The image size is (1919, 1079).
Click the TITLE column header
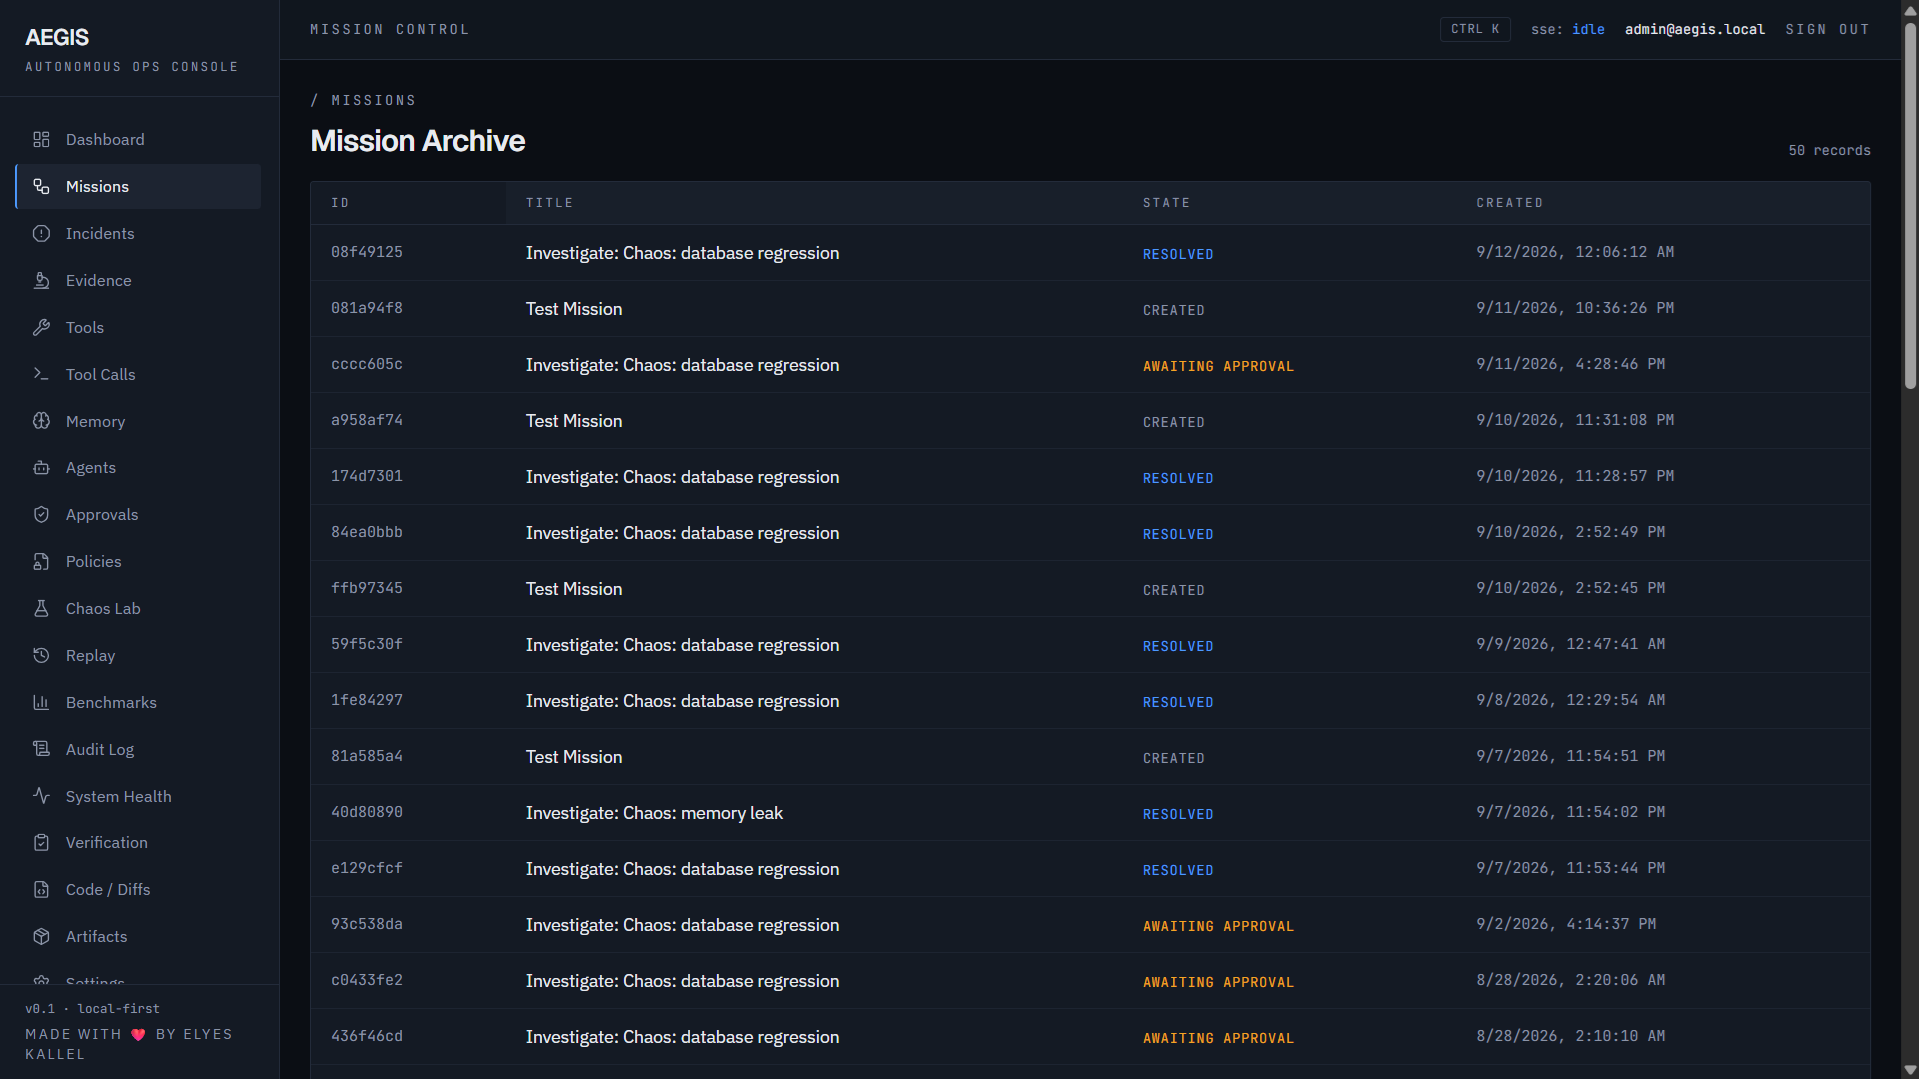[x=550, y=203]
